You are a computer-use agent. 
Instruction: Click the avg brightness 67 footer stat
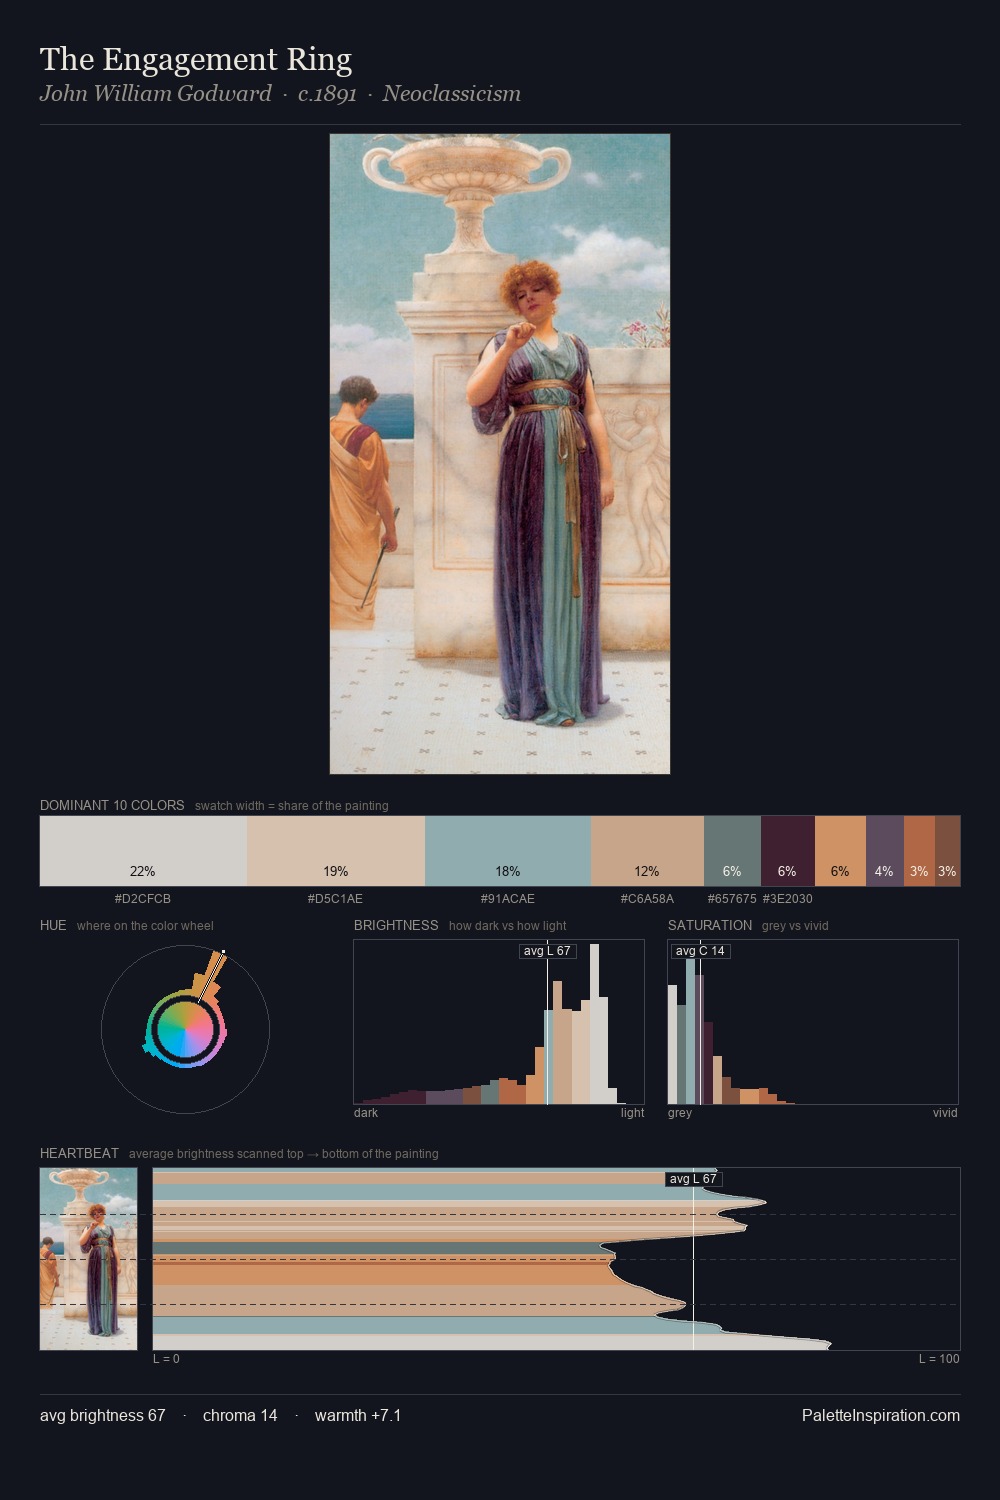coord(103,1415)
